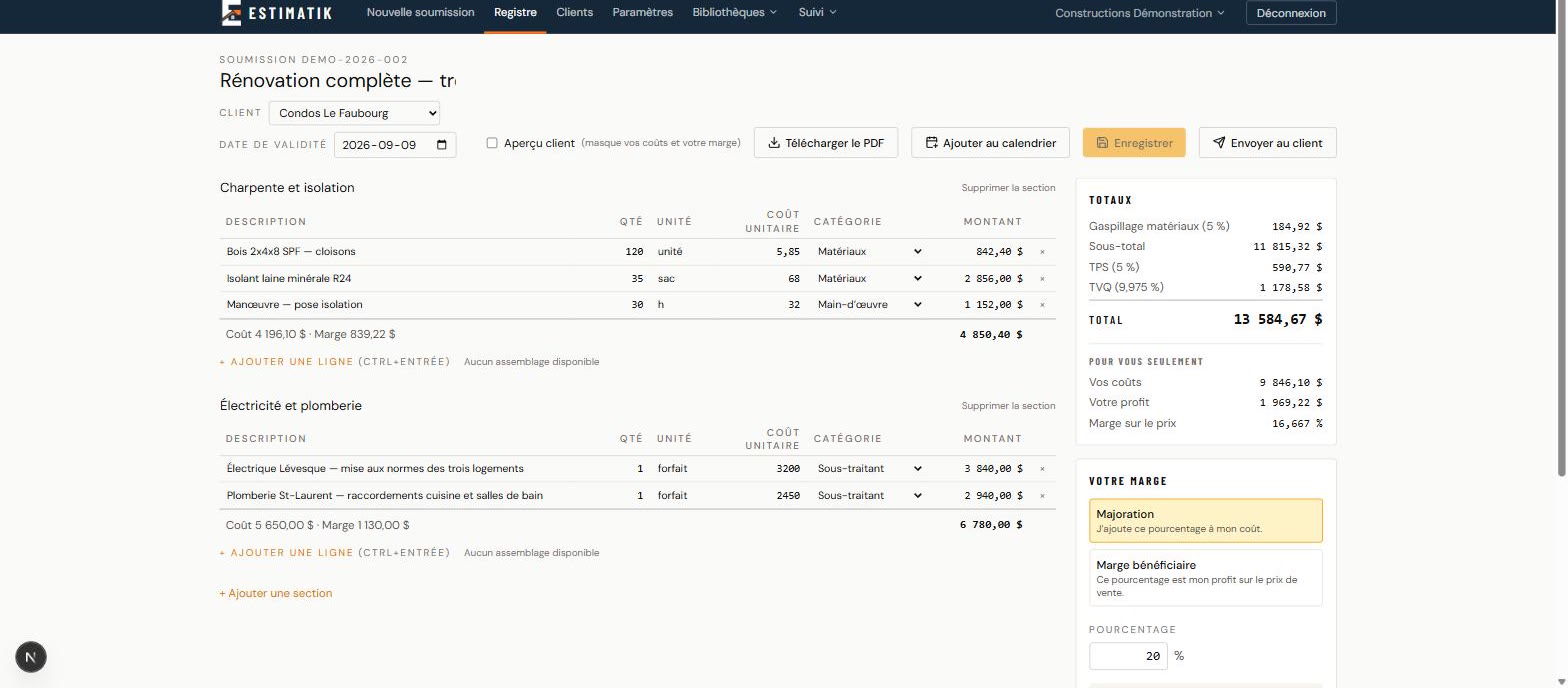Expand the Bibliothèques menu
Screen dimensions: 1568x688
[734, 12]
